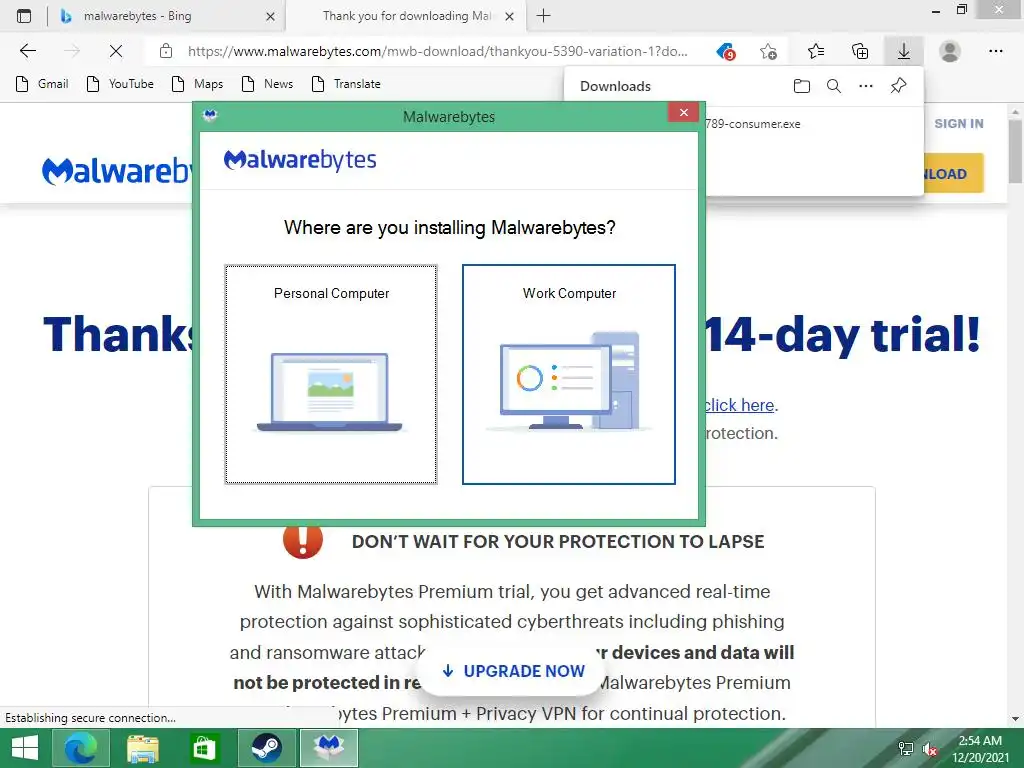Open Collections in Edge
This screenshot has width=1024, height=768.
pos(860,51)
